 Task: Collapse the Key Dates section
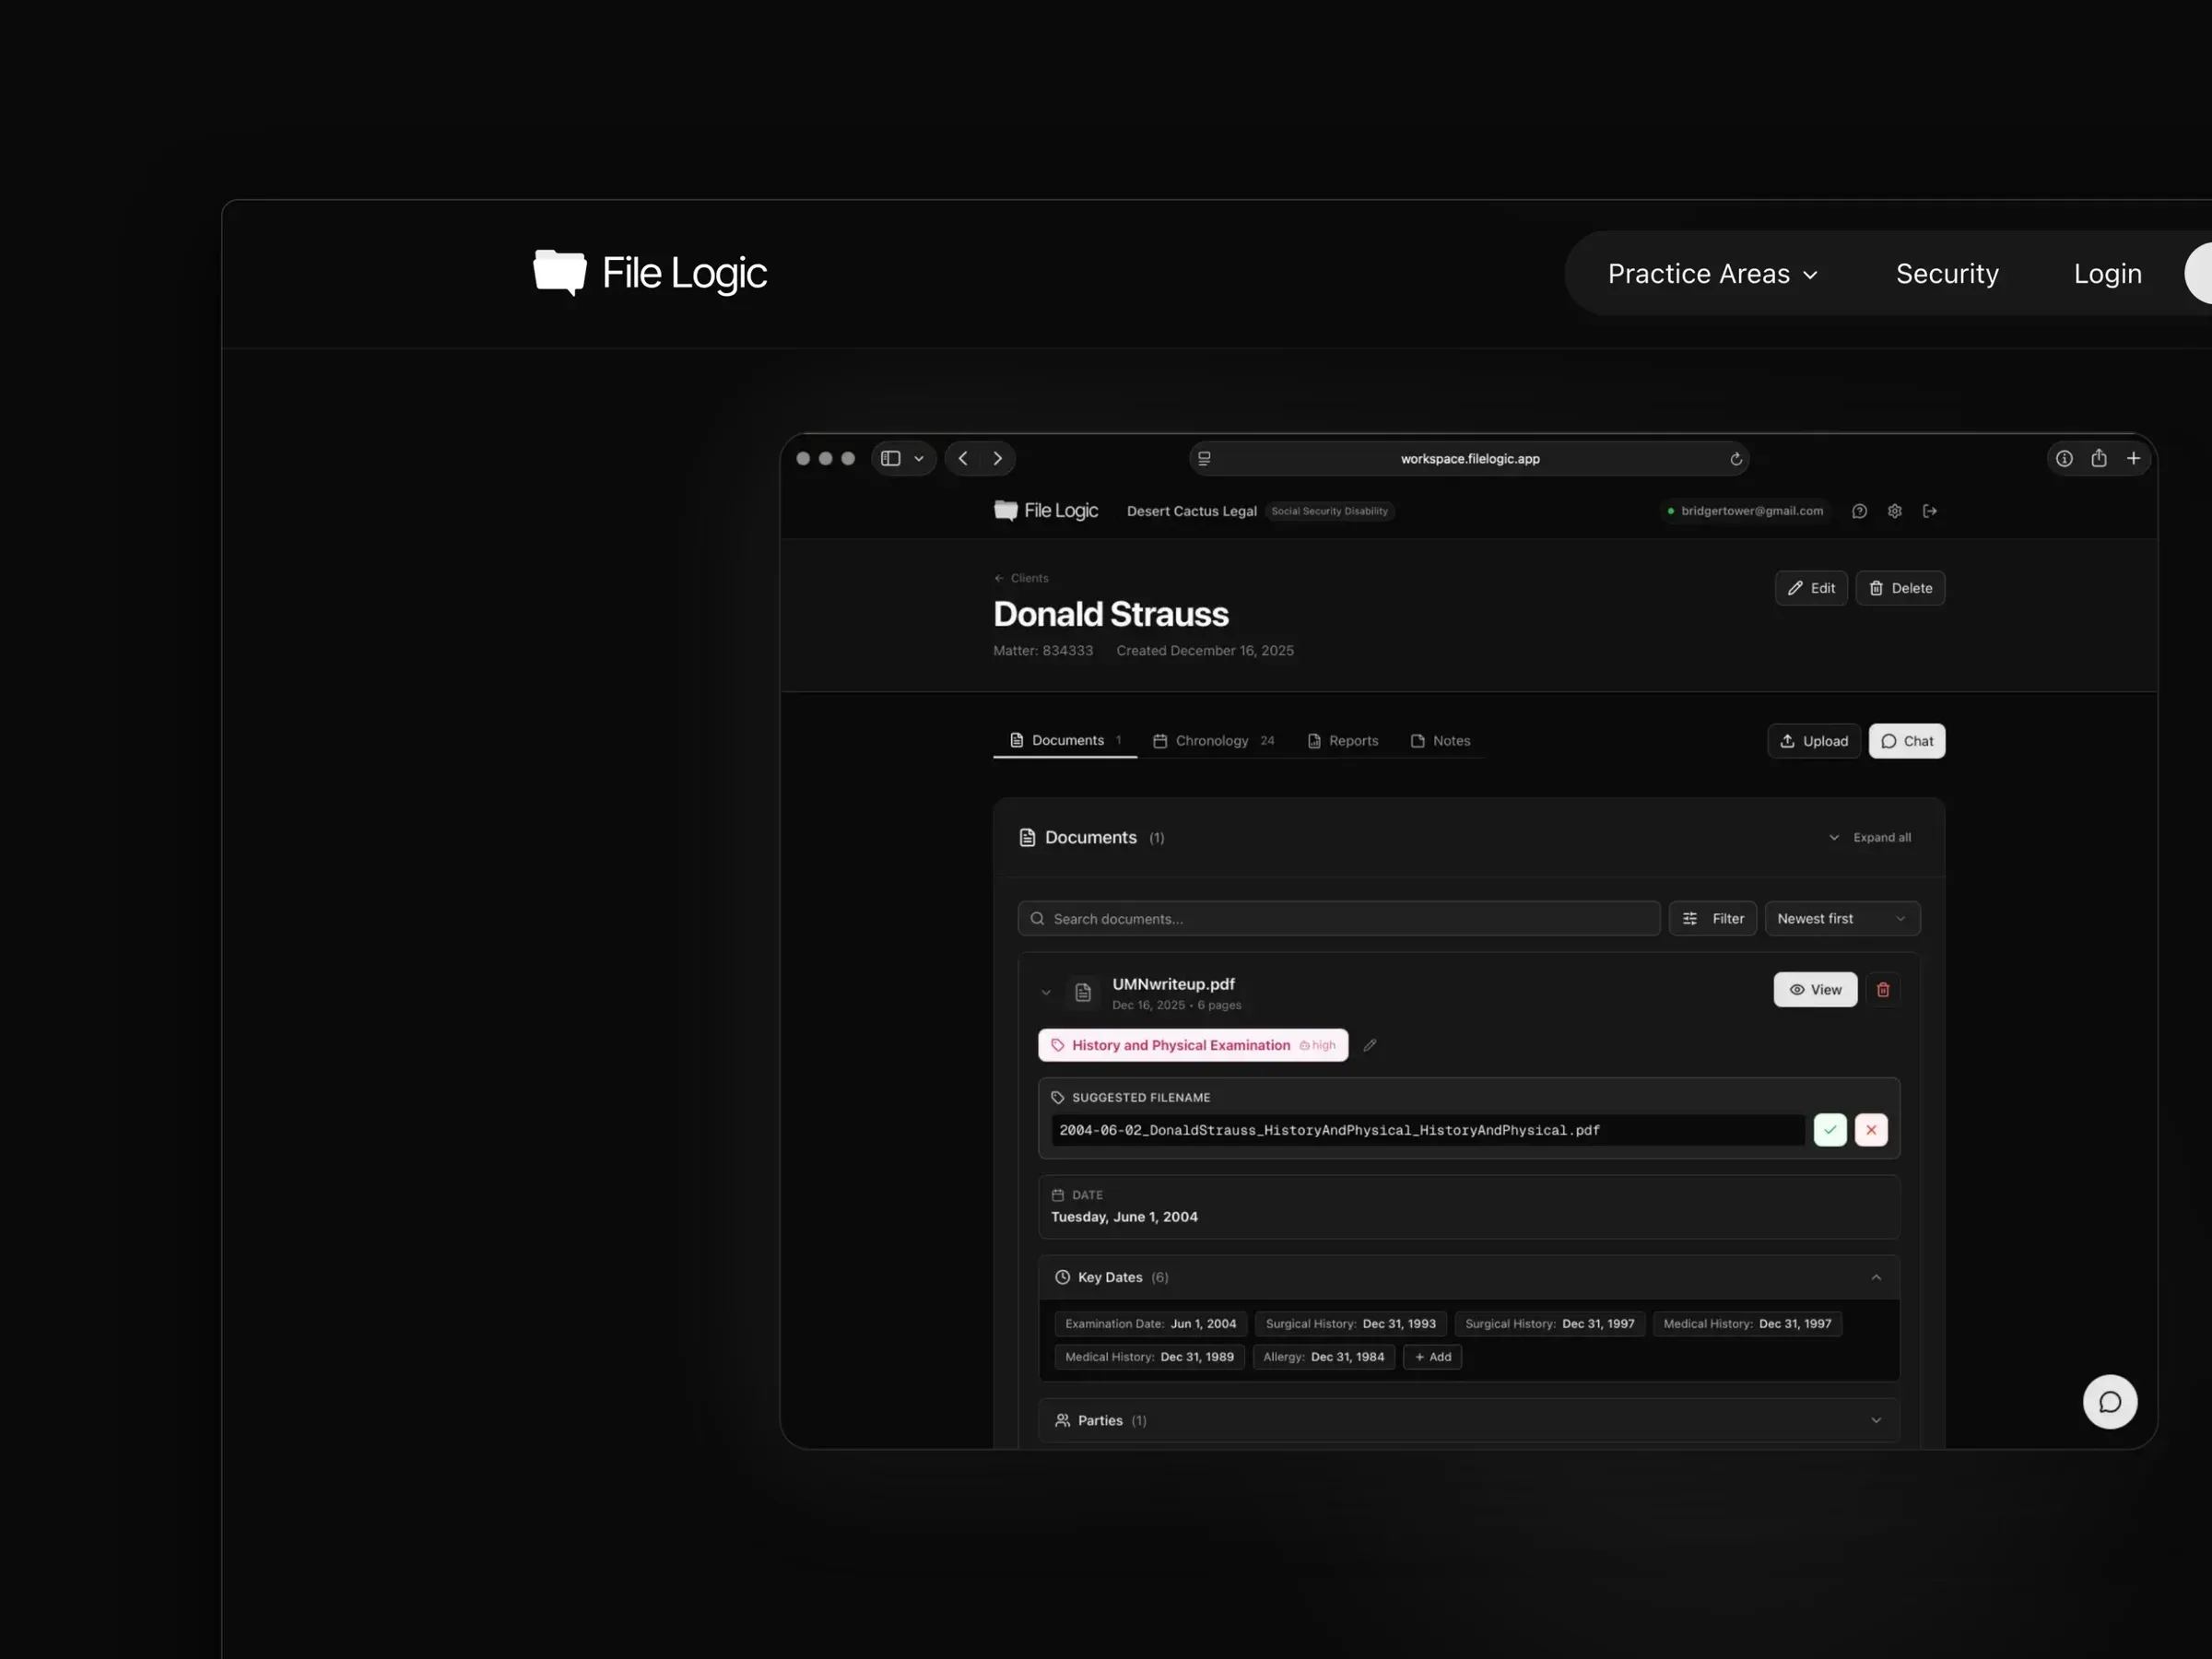[x=1875, y=1277]
